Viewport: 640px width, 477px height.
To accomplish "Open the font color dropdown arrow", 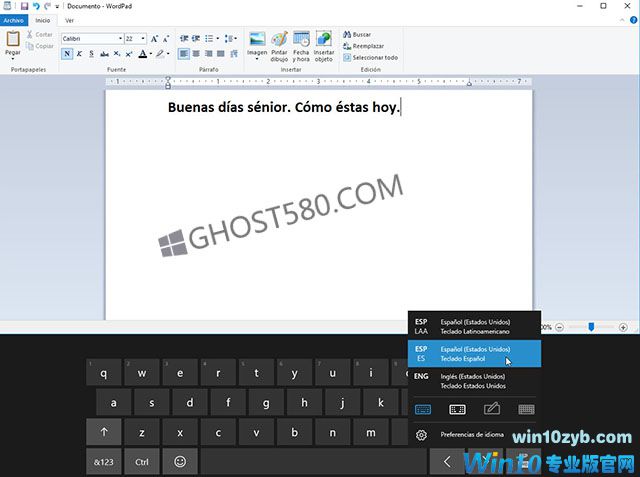I will click(x=151, y=53).
